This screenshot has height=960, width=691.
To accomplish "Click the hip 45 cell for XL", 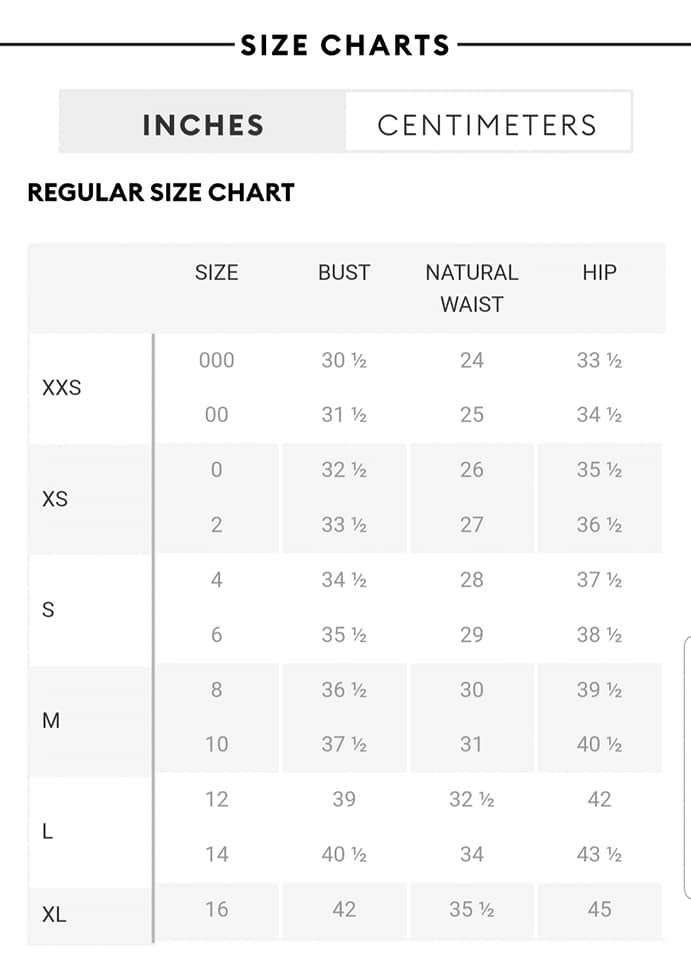I will (x=599, y=909).
